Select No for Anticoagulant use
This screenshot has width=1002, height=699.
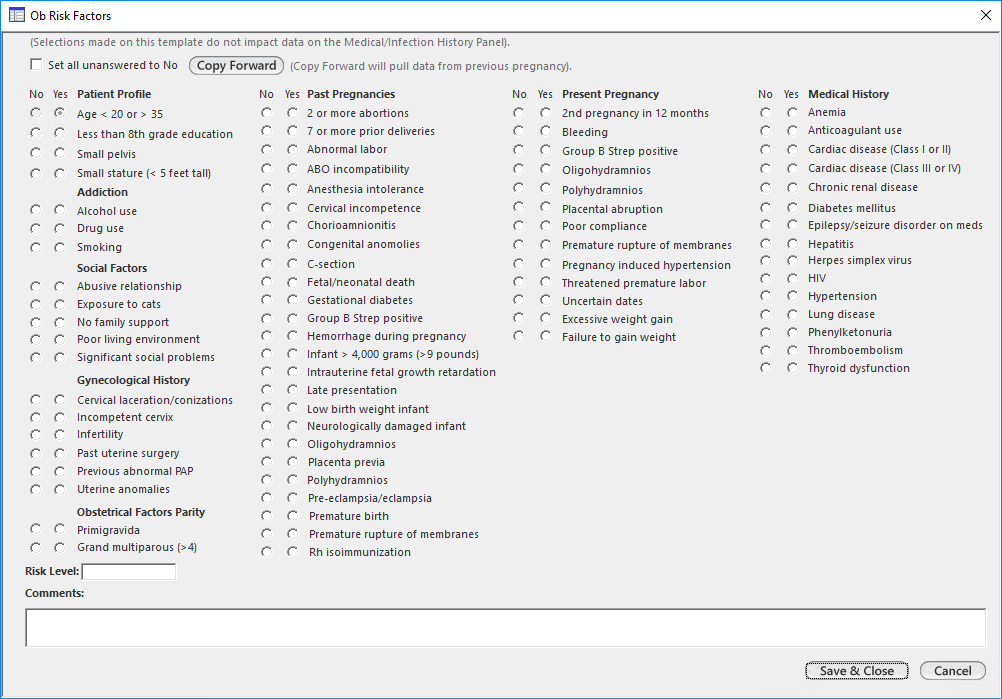pos(765,130)
